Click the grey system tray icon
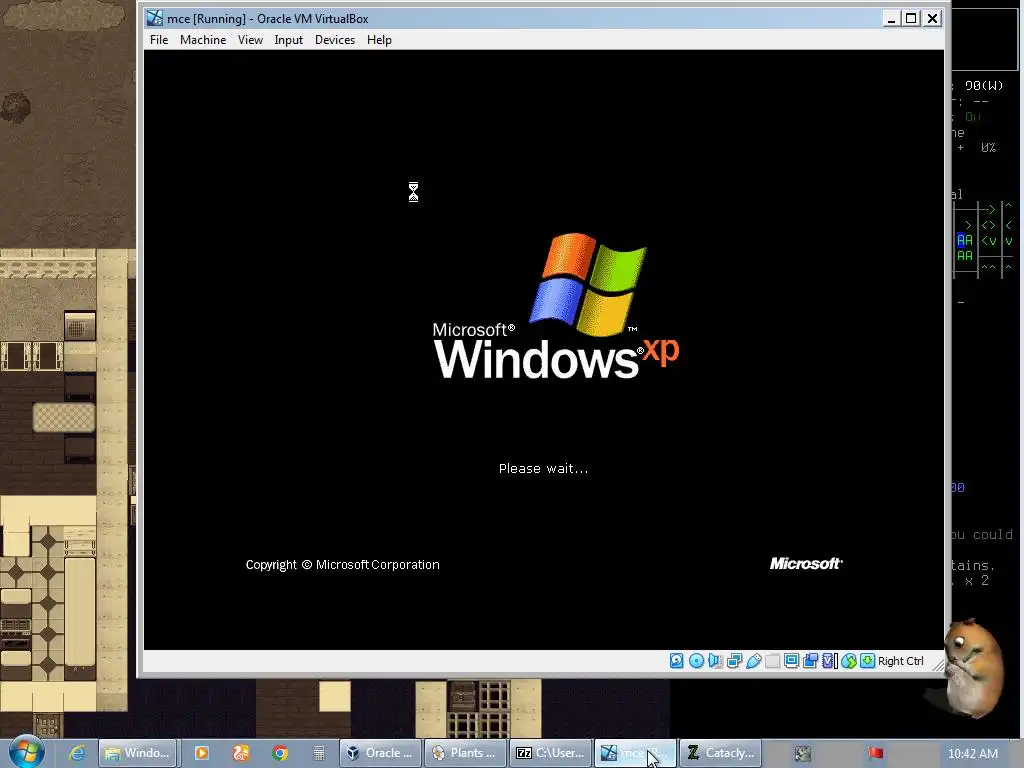 tap(803, 754)
